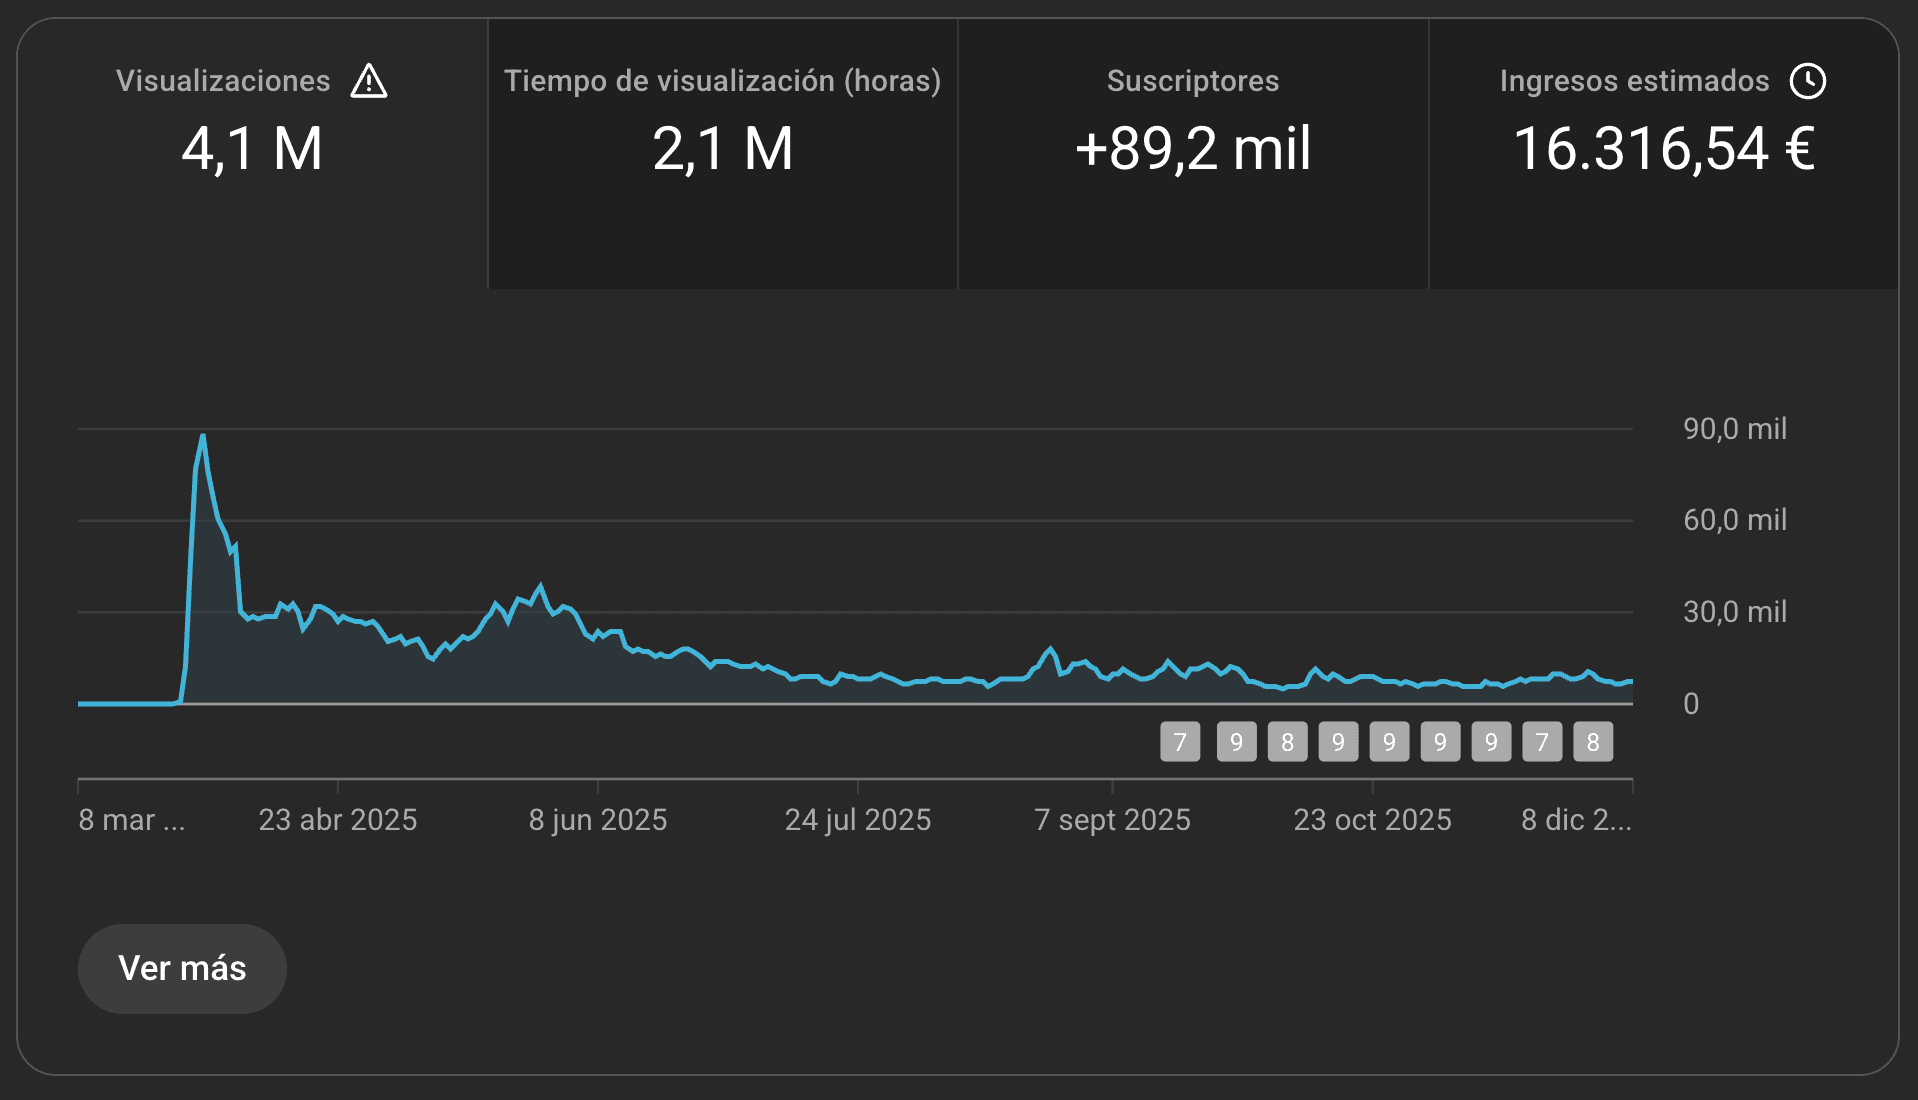This screenshot has height=1100, width=1918.
Task: Click the clock icon beside Ingresos estimados
Action: tap(1807, 81)
